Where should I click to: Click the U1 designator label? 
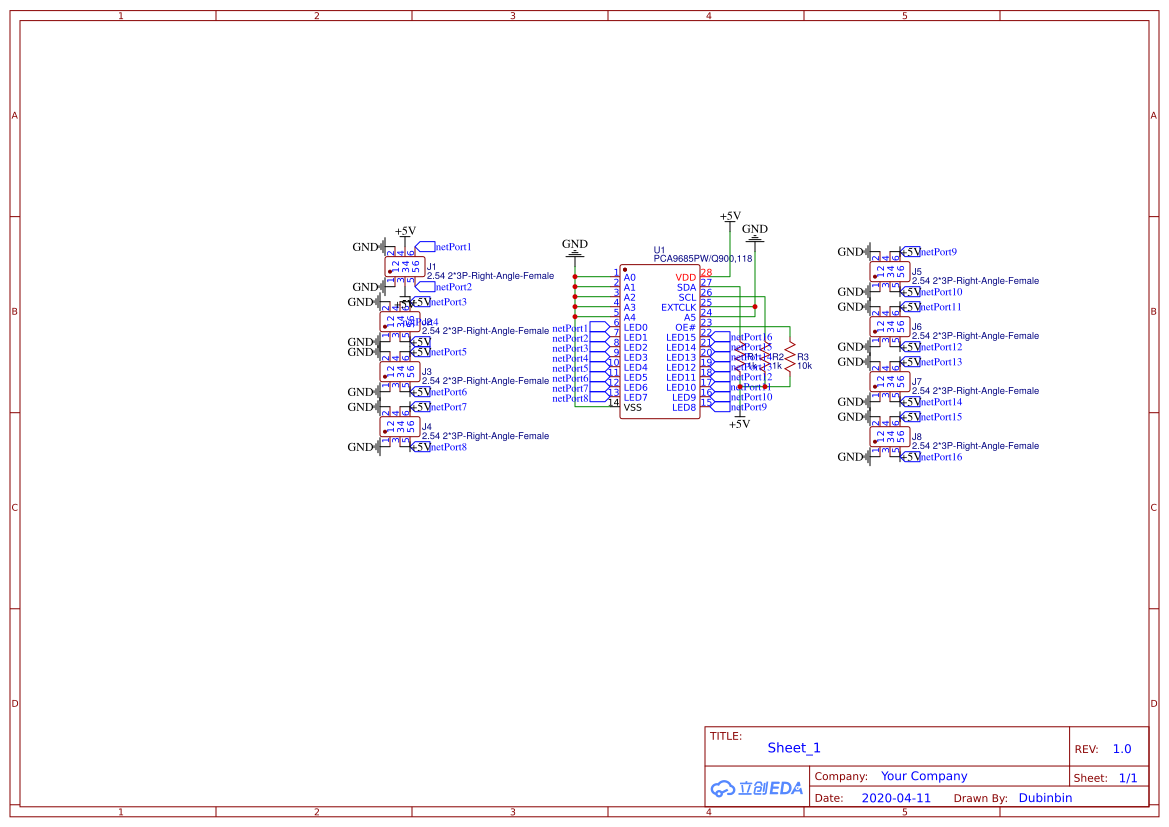[659, 251]
